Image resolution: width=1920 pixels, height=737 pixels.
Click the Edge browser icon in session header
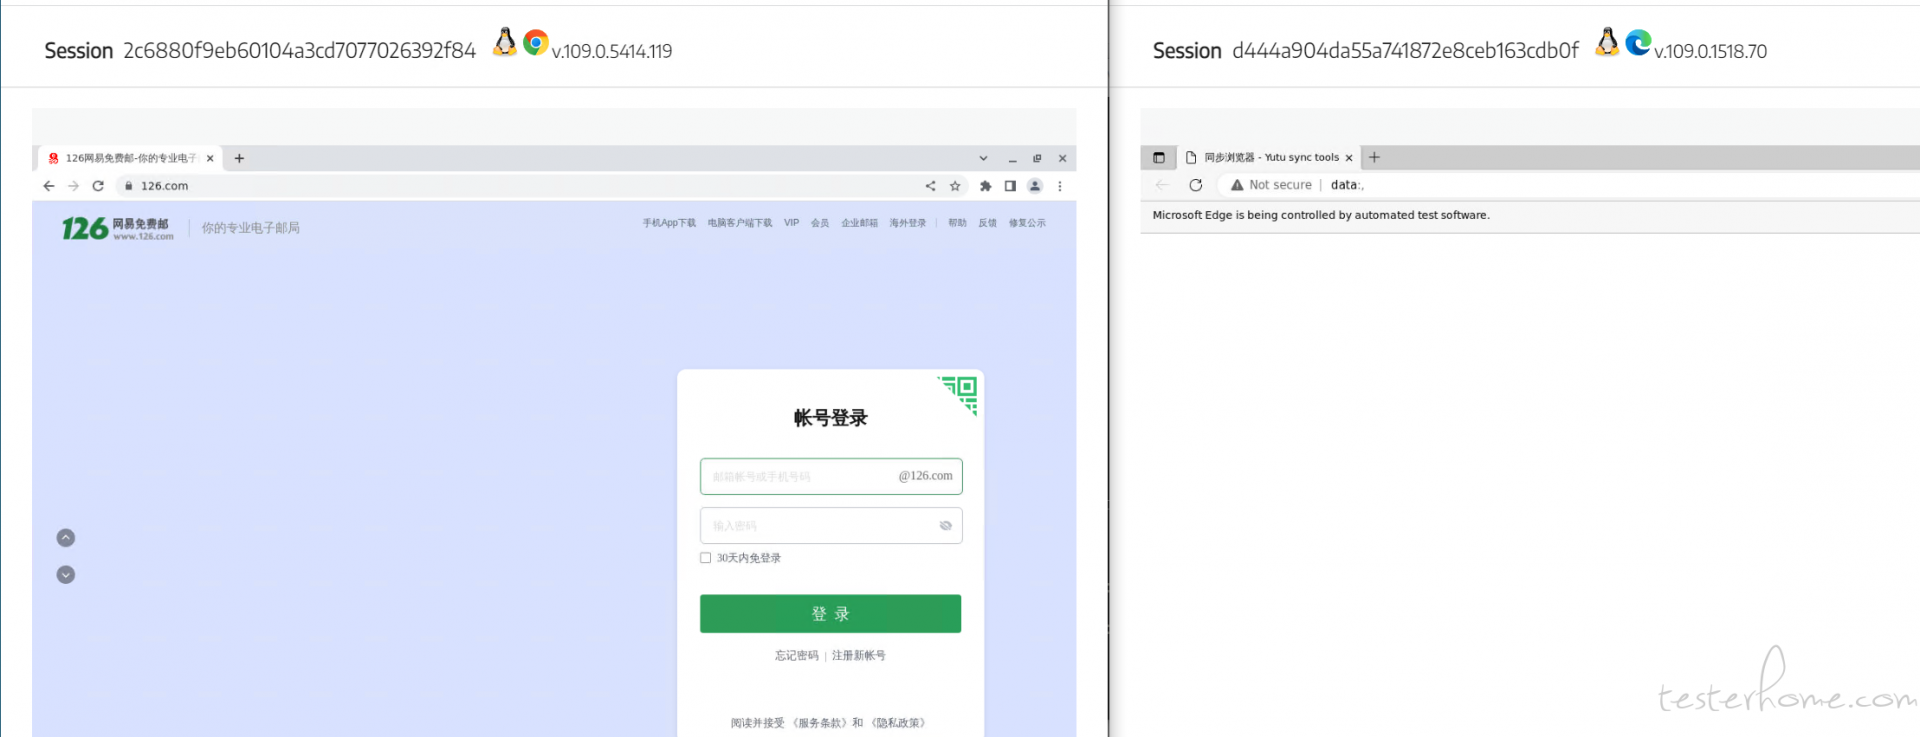[x=1638, y=42]
